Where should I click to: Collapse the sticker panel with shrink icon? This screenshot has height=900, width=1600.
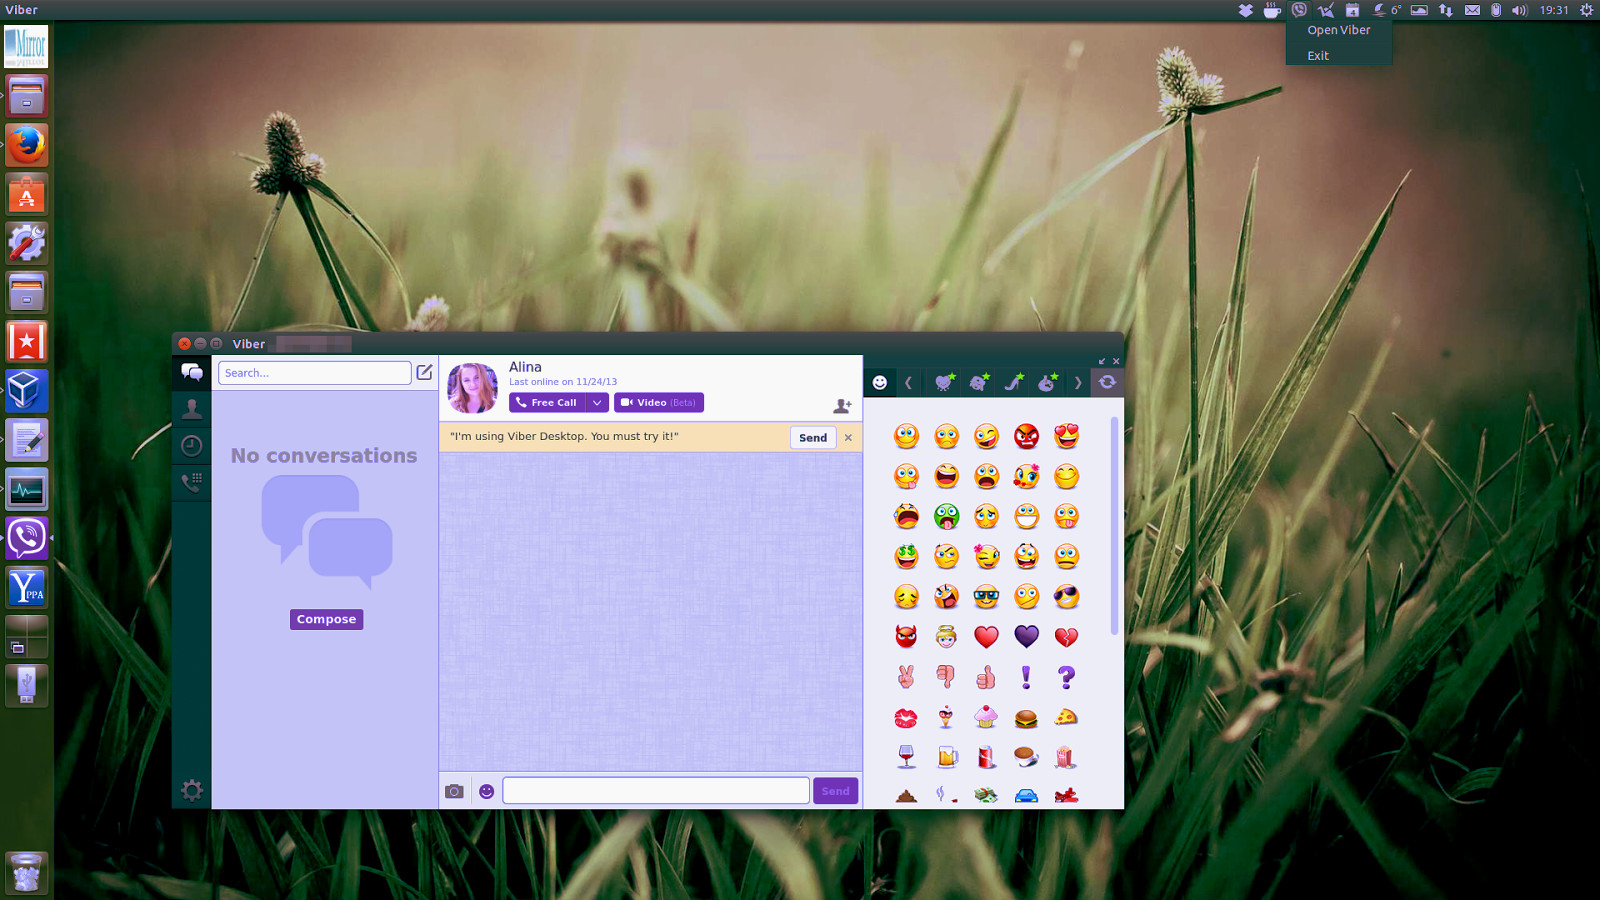(1102, 361)
